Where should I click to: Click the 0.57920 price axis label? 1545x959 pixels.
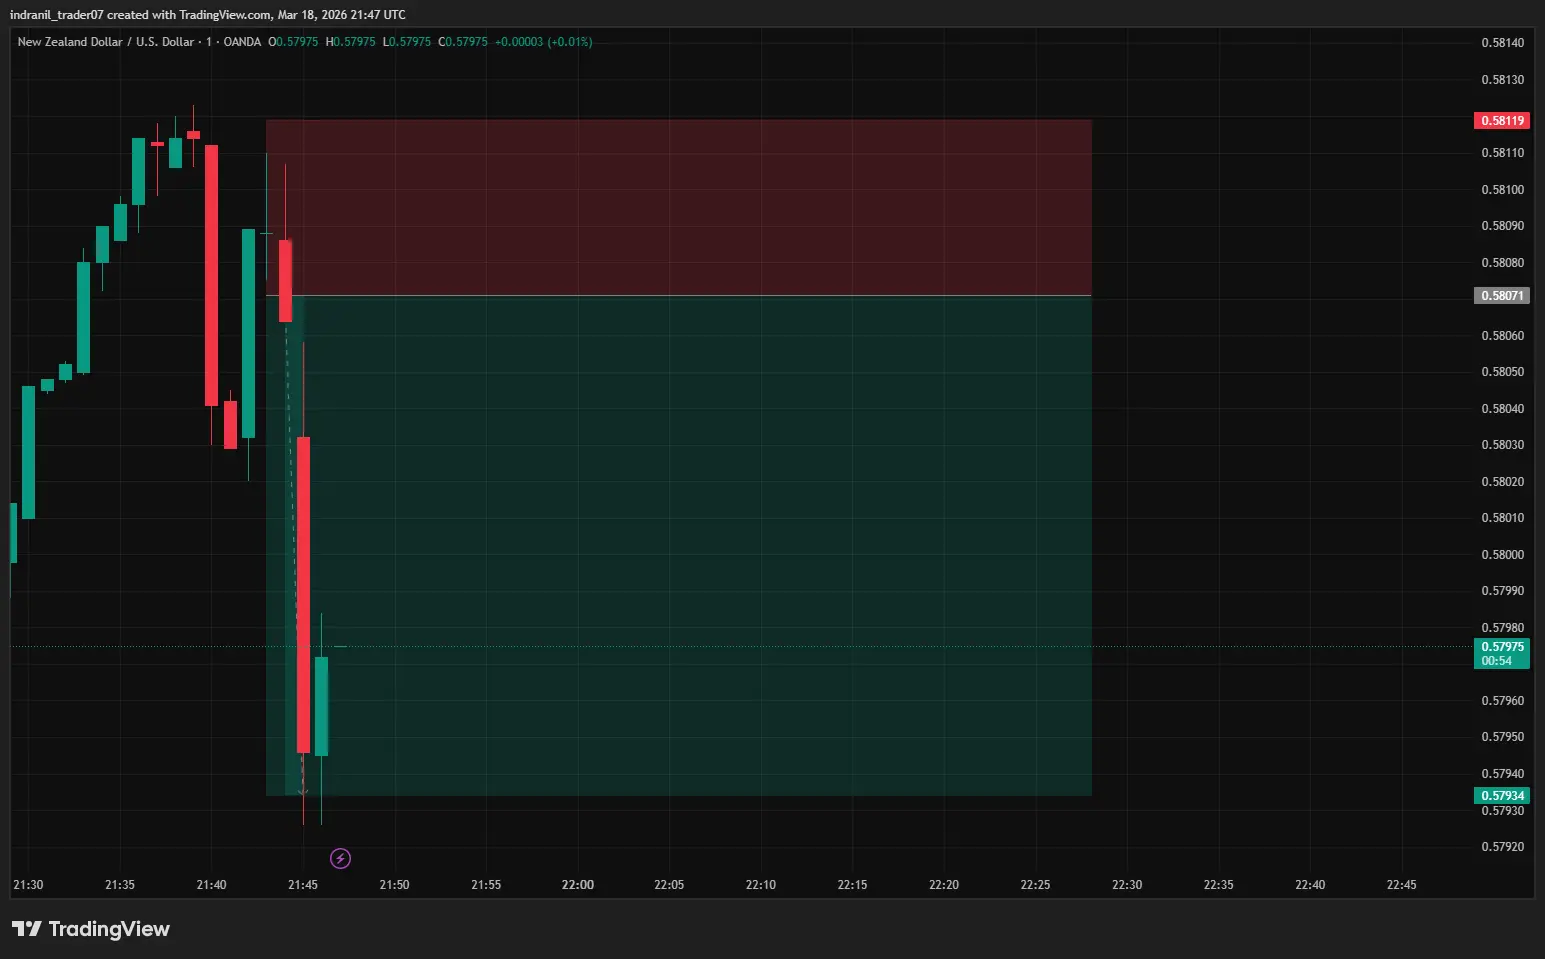click(1502, 847)
